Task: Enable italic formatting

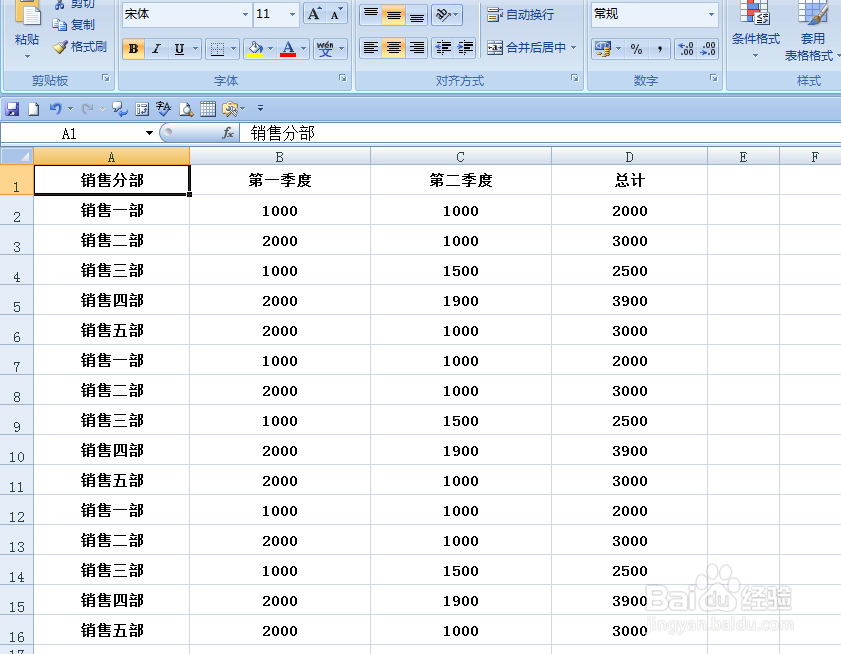Action: pyautogui.click(x=156, y=47)
